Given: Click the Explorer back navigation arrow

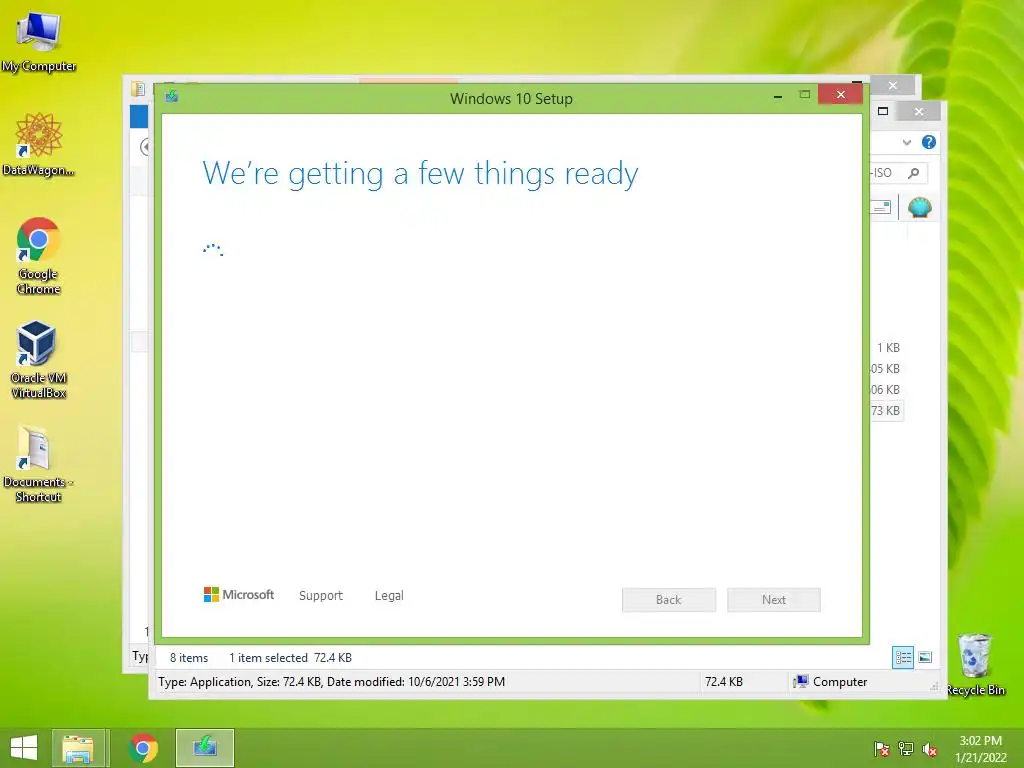Looking at the screenshot, I should (x=145, y=147).
